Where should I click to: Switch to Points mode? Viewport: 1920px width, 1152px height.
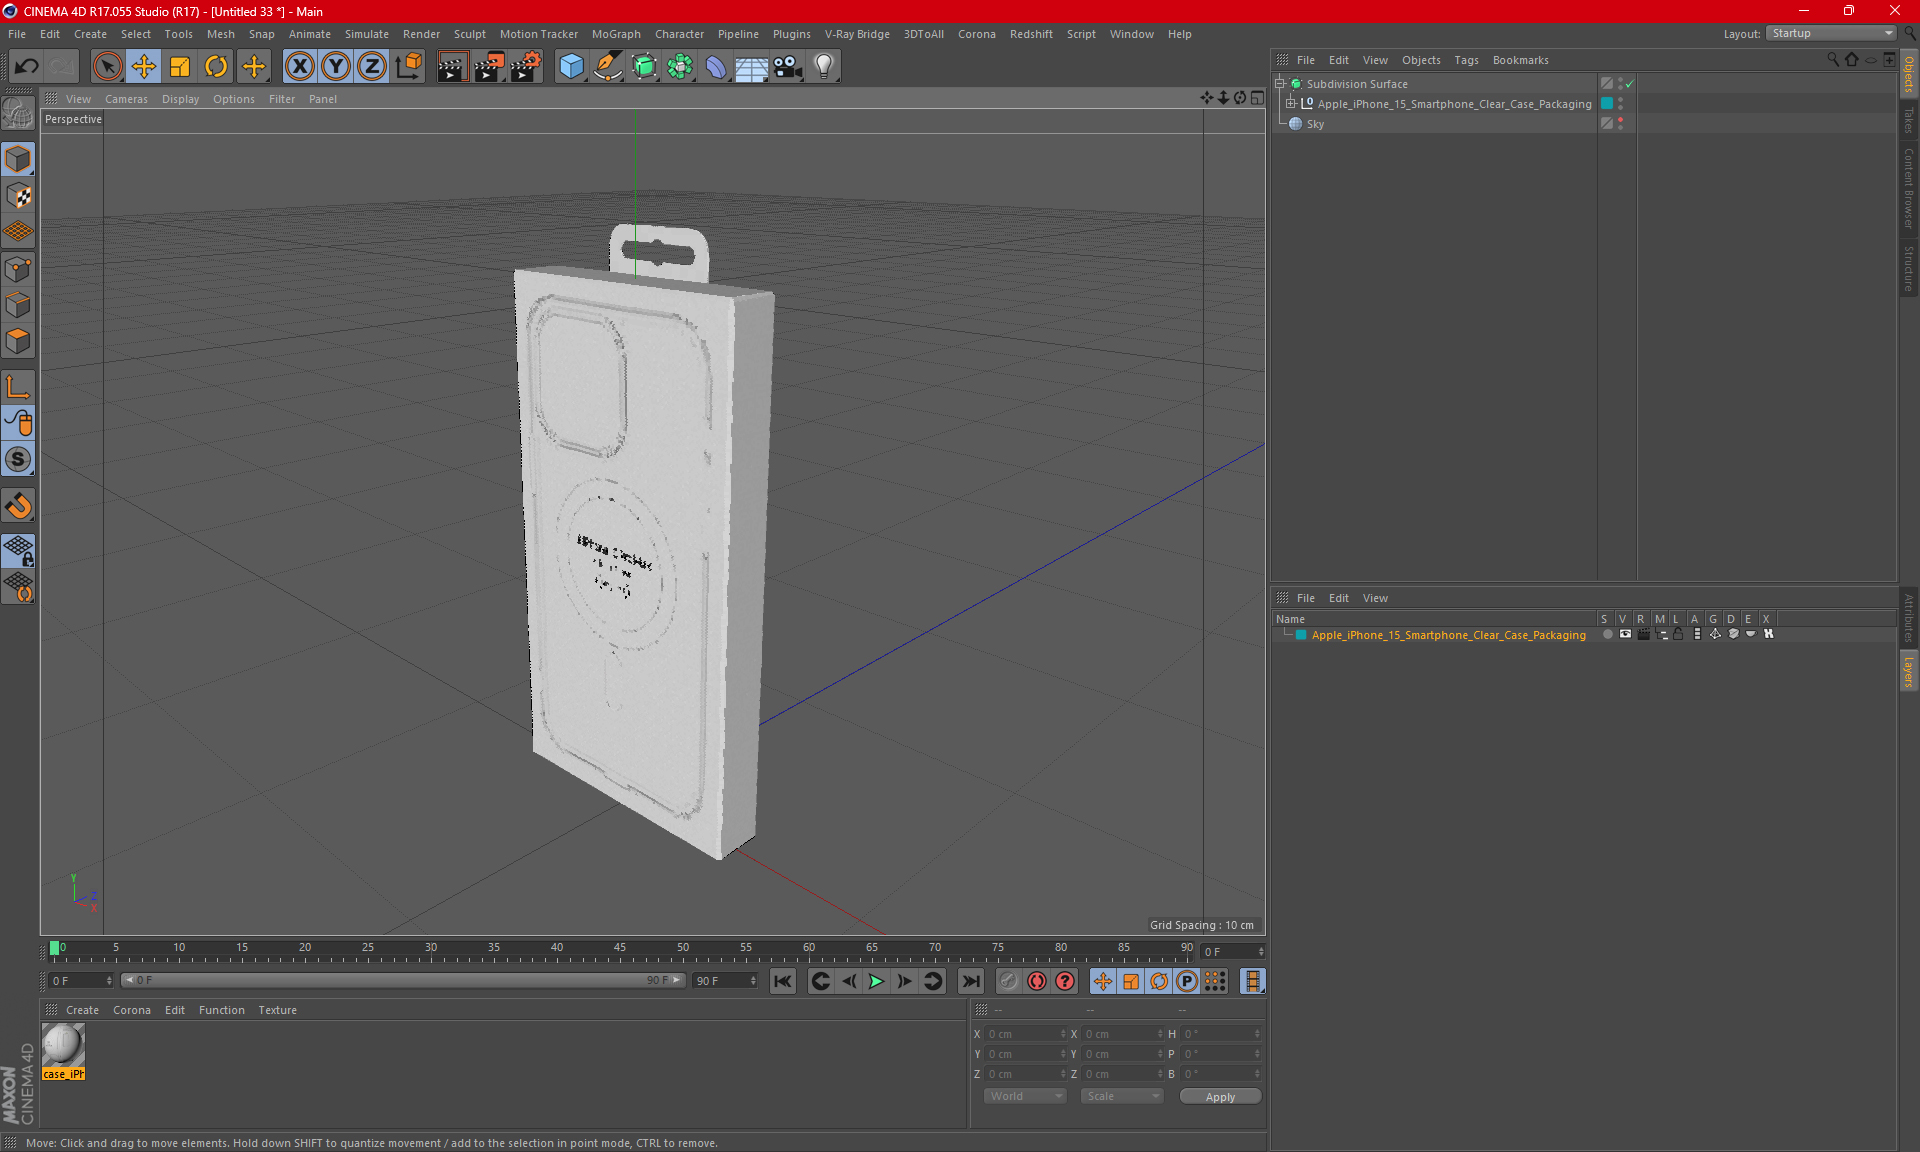coord(18,268)
